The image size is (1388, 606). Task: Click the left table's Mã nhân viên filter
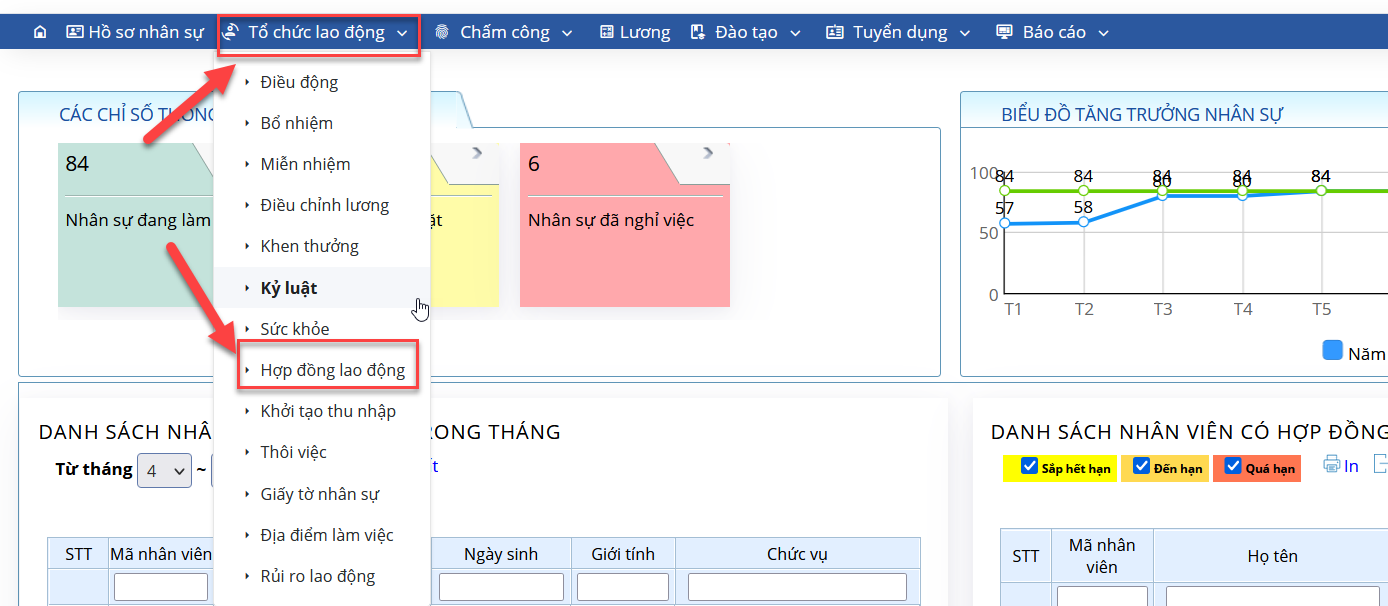pyautogui.click(x=161, y=587)
